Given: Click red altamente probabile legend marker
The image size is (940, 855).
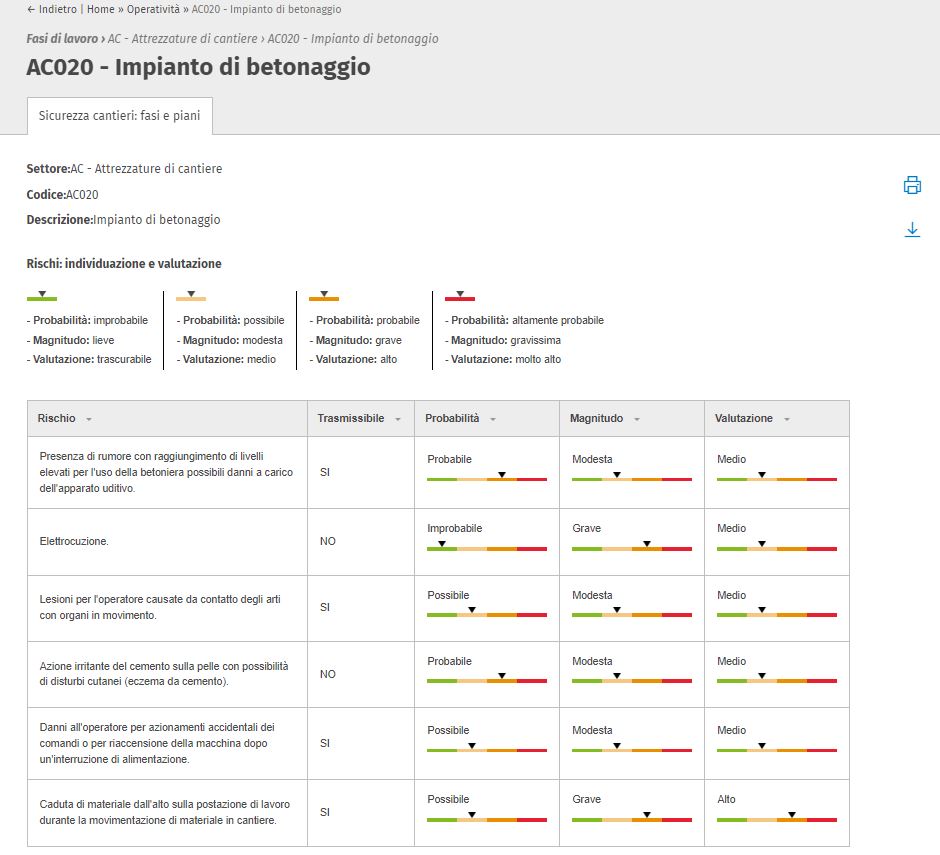Looking at the screenshot, I should coord(459,297).
